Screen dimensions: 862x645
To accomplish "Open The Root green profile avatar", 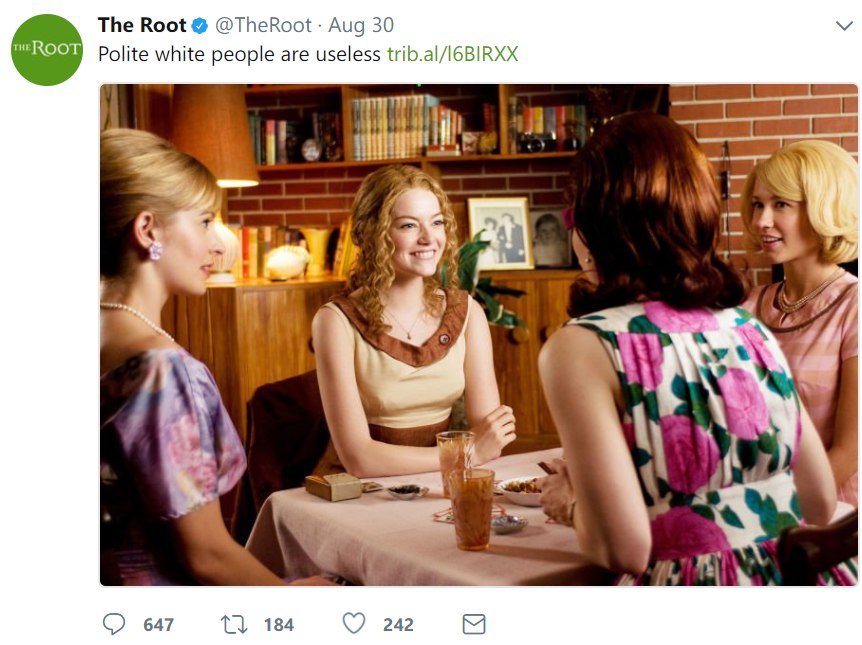I will pos(47,50).
